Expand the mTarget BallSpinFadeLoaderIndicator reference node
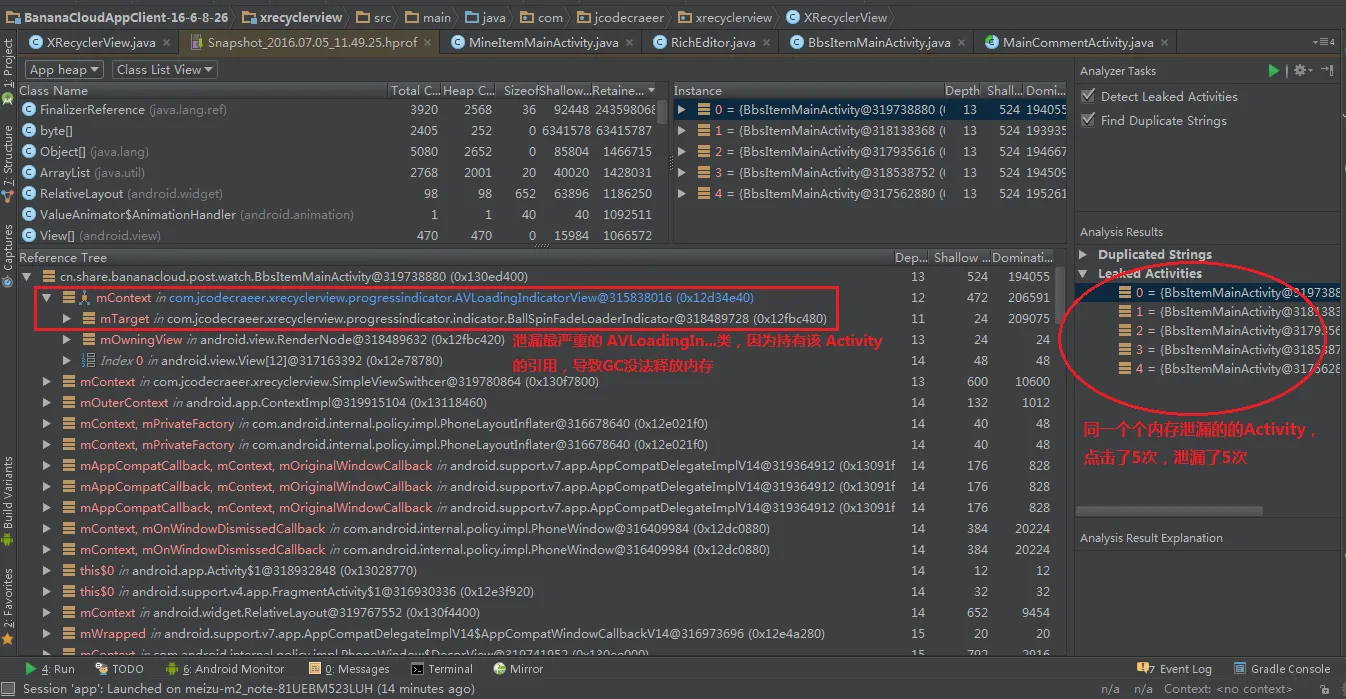Viewport: 1346px width, 699px height. coord(67,319)
